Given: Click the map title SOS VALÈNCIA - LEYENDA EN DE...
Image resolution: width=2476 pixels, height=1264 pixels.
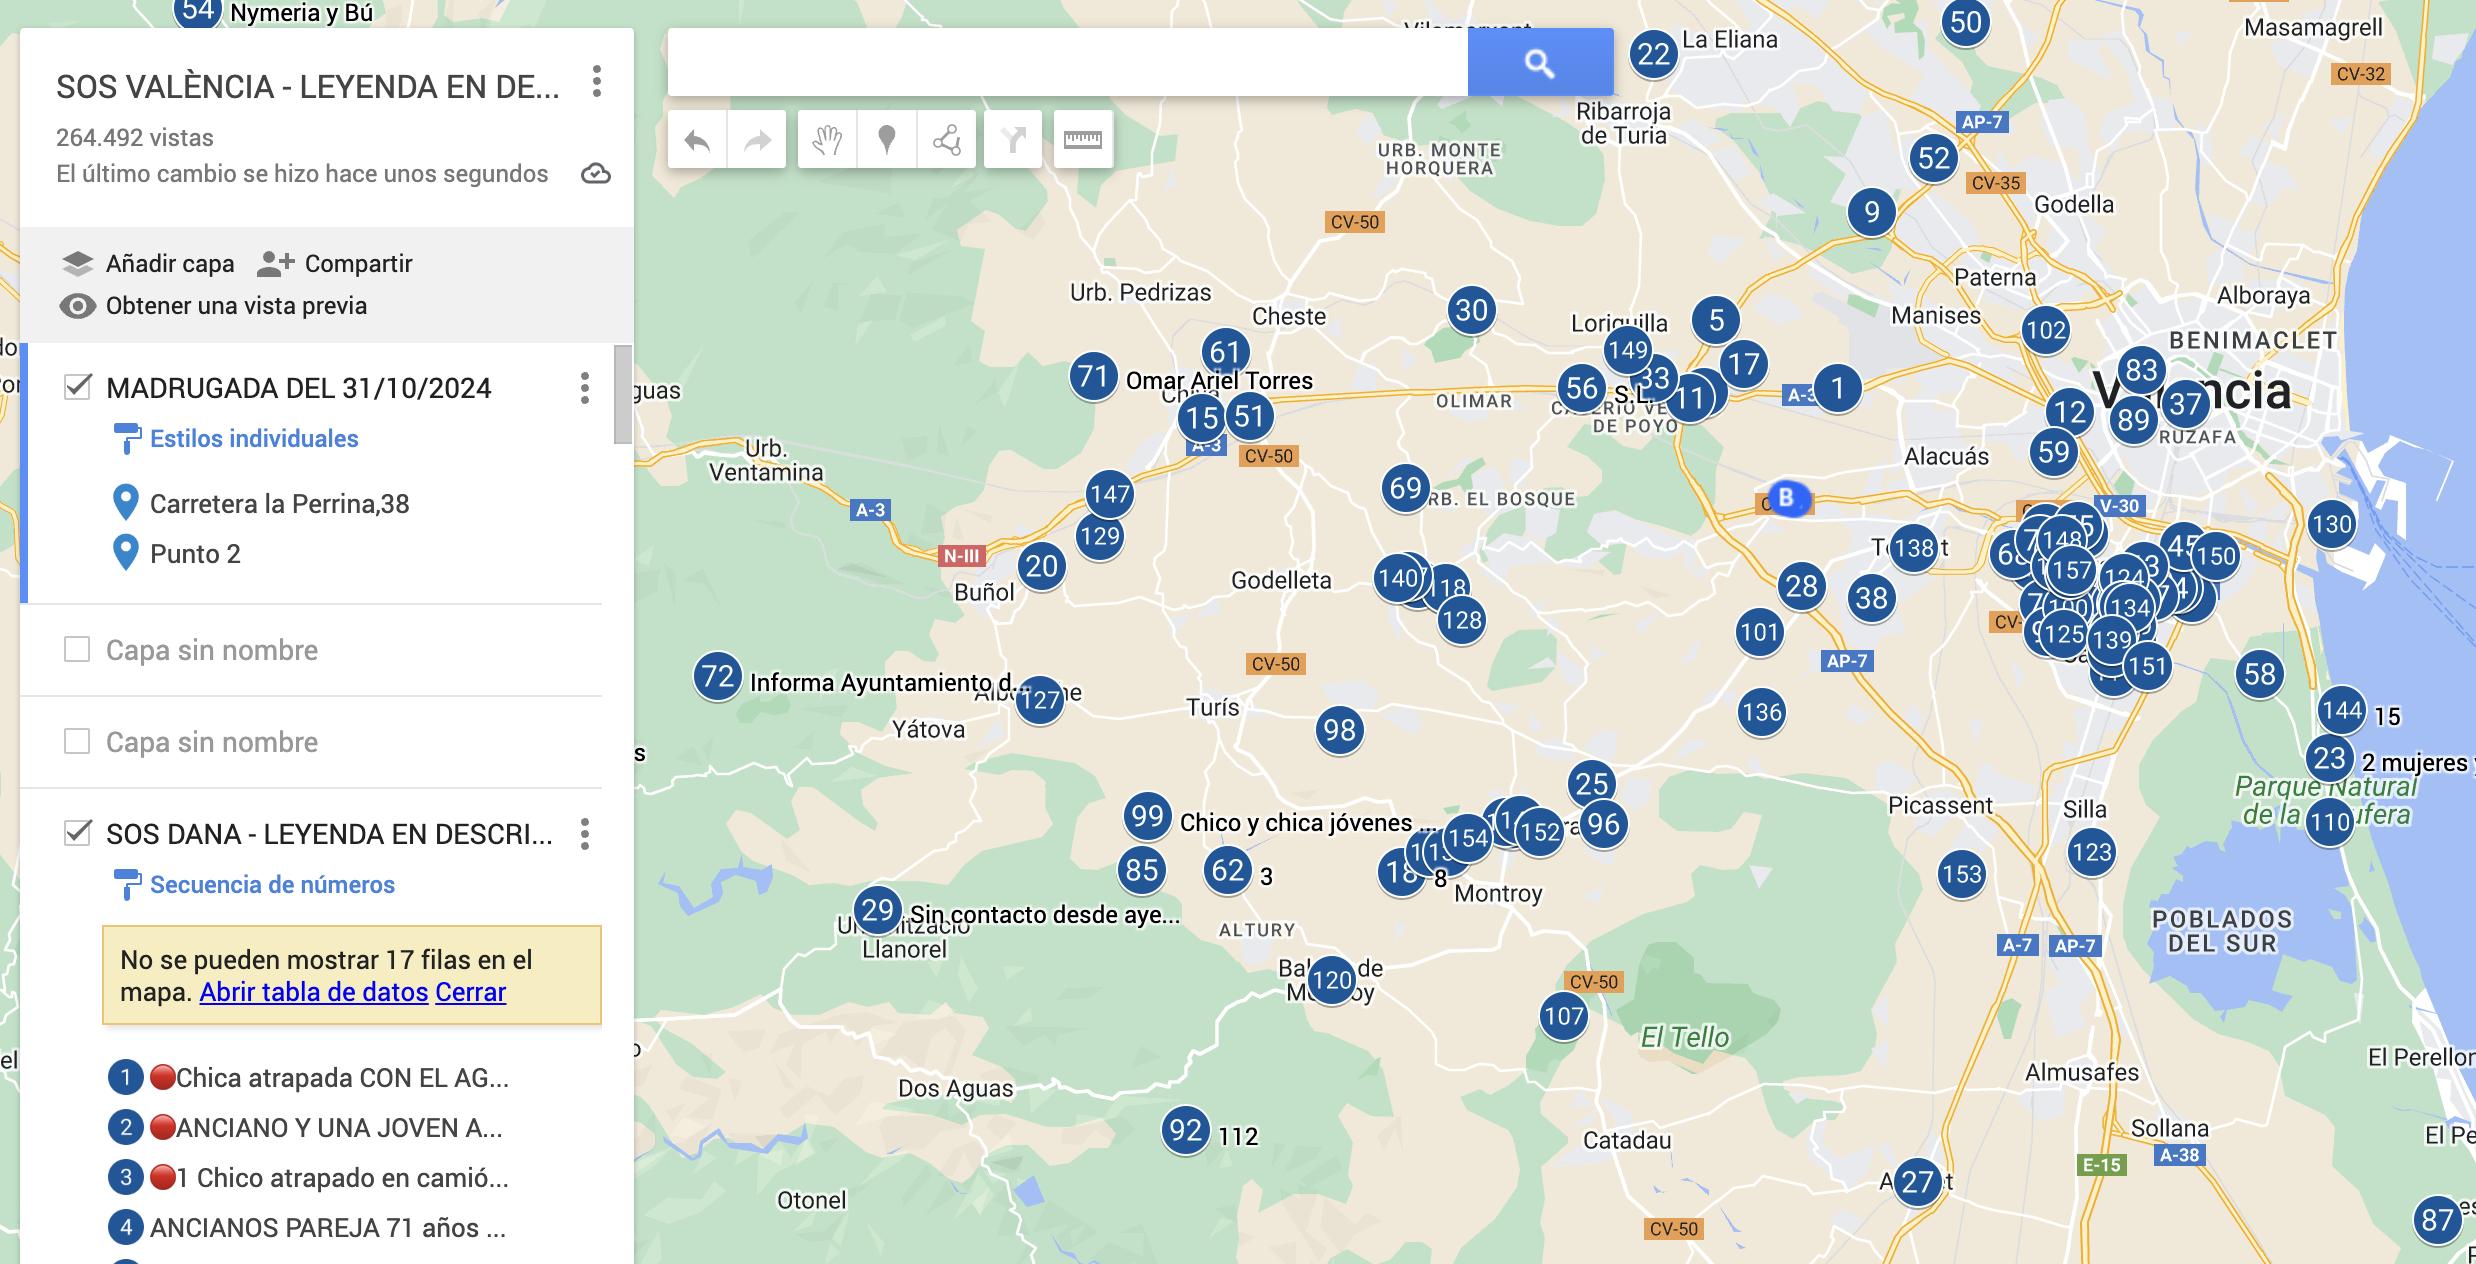Looking at the screenshot, I should point(308,87).
